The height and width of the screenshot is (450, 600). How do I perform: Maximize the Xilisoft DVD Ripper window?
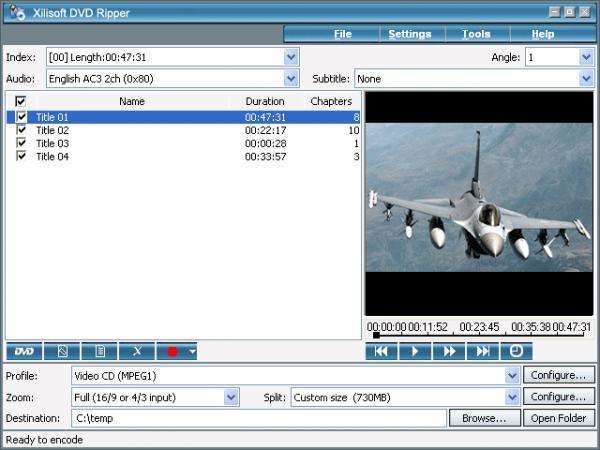click(570, 12)
